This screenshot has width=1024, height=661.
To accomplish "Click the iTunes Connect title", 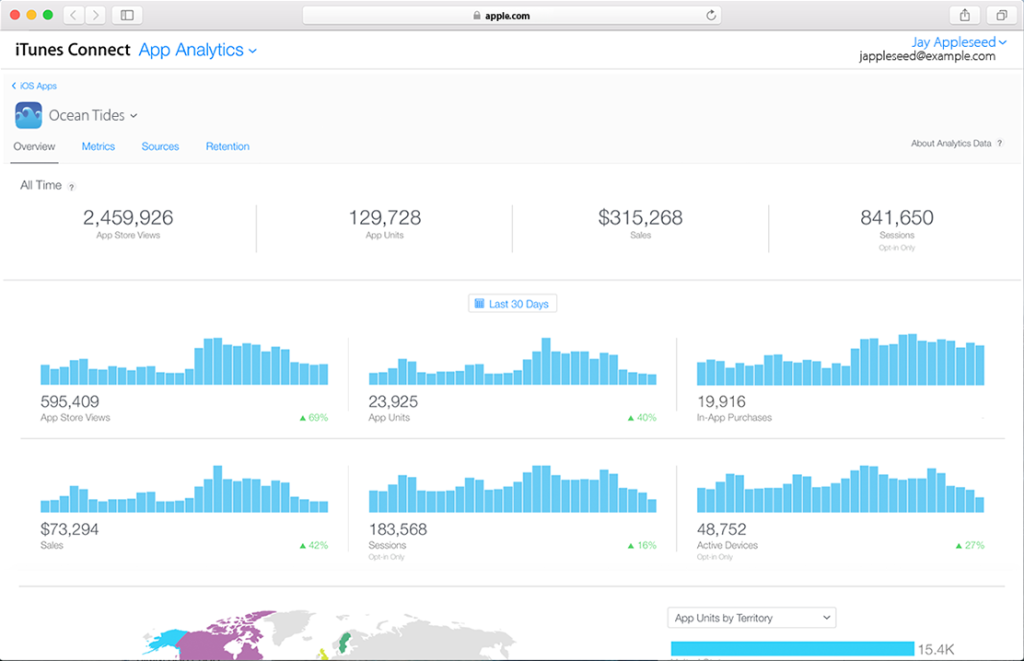I will [x=72, y=50].
